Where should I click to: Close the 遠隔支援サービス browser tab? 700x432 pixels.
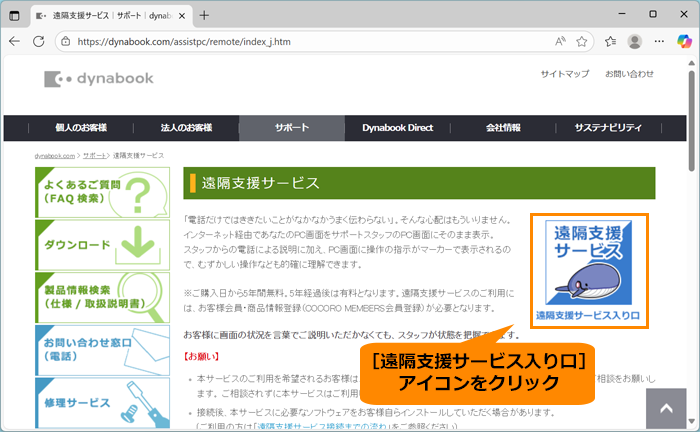pos(182,16)
